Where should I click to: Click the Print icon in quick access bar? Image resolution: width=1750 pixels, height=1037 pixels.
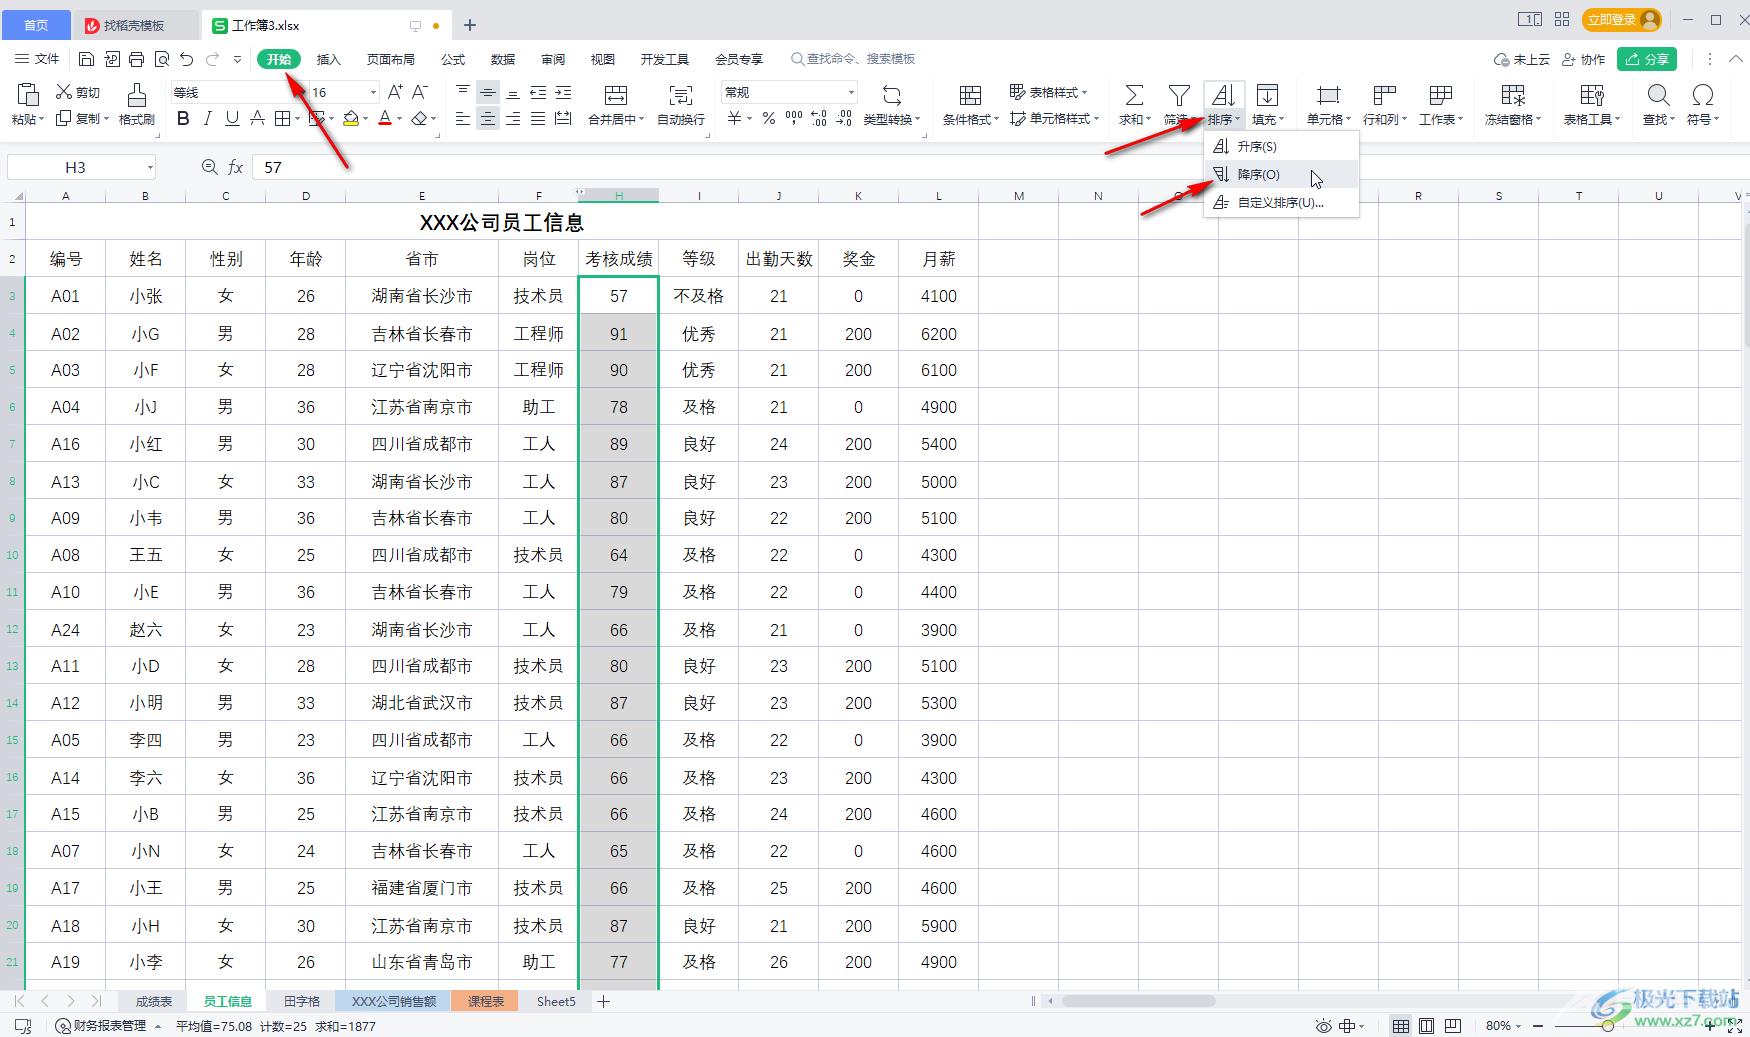137,59
